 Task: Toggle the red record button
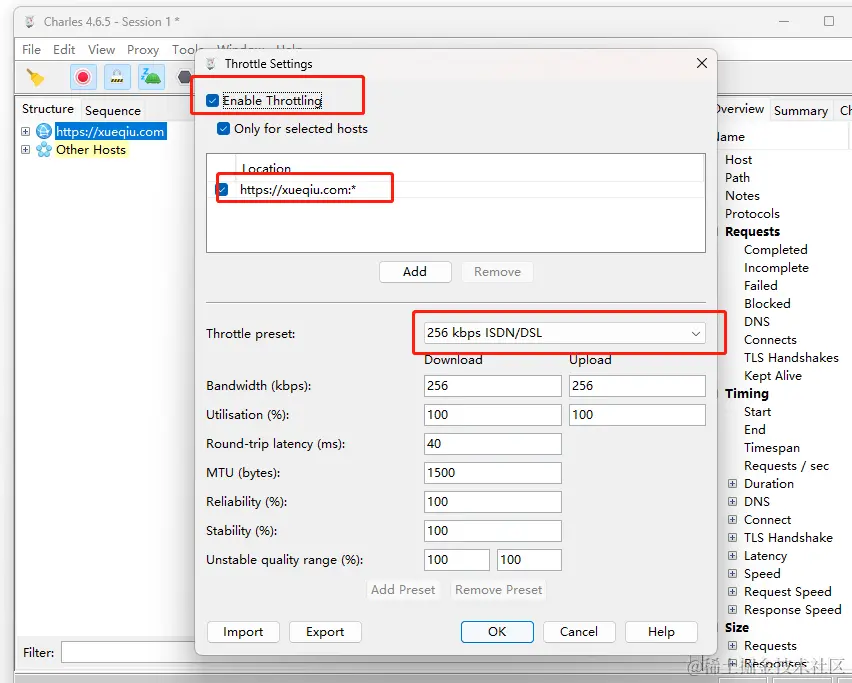tap(83, 77)
